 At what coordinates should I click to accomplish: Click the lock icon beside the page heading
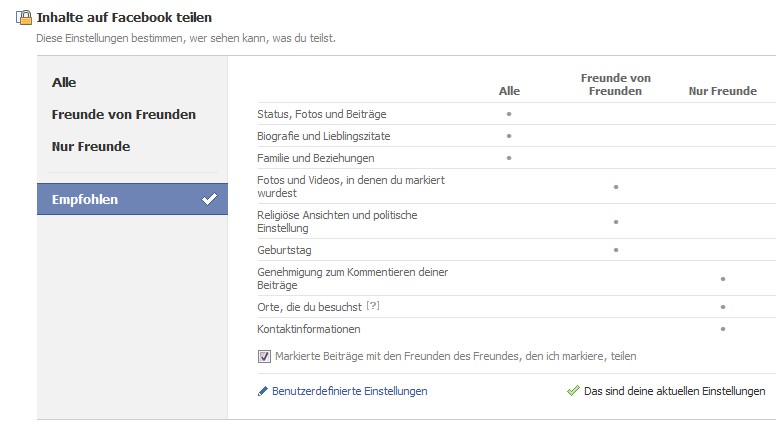[x=25, y=17]
